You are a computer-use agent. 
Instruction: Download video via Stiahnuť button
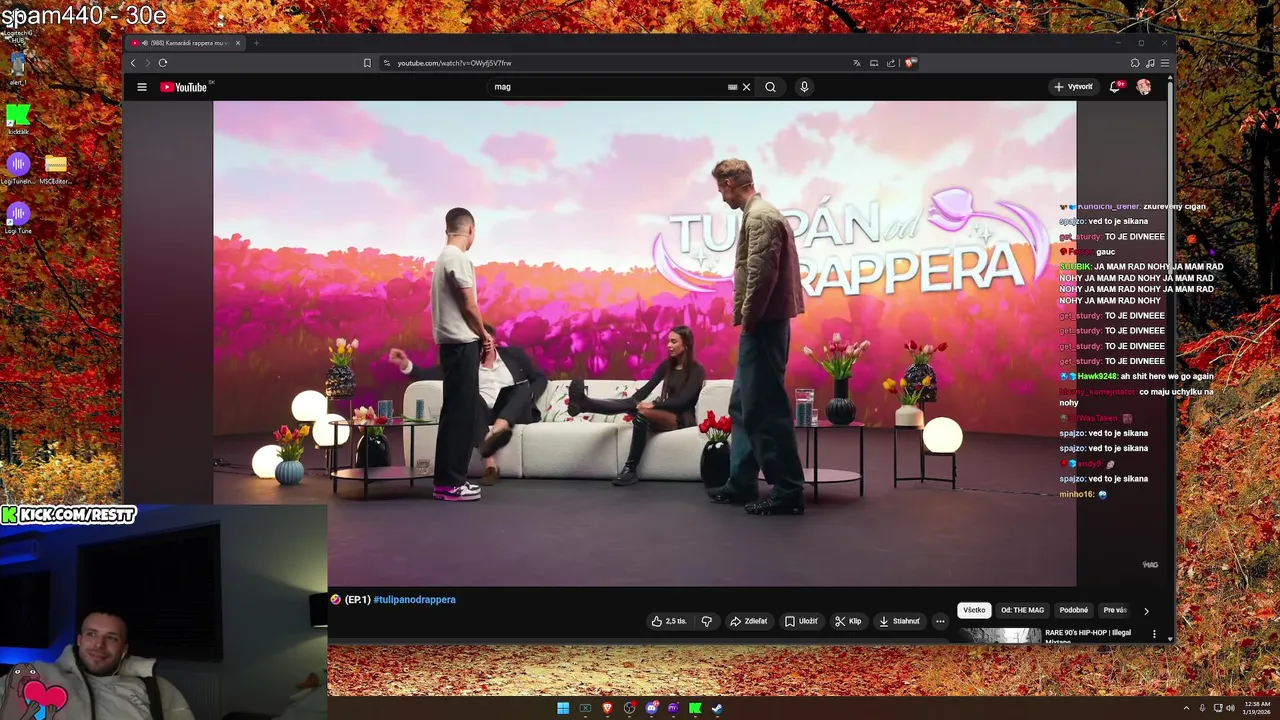(899, 621)
